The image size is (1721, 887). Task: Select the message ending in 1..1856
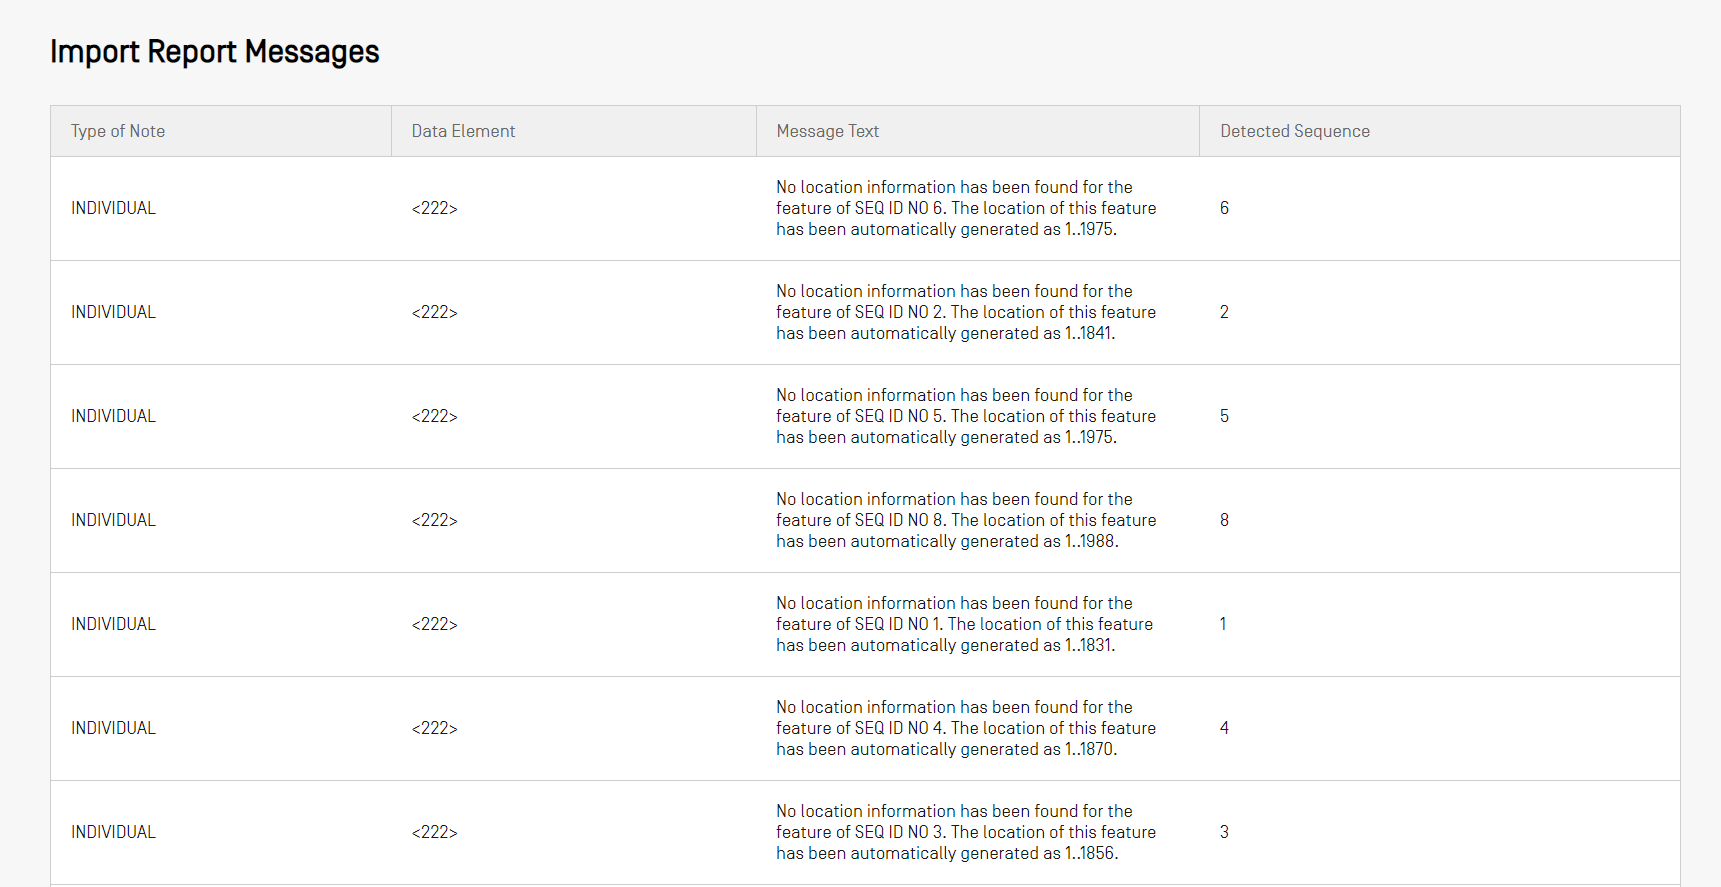click(965, 832)
